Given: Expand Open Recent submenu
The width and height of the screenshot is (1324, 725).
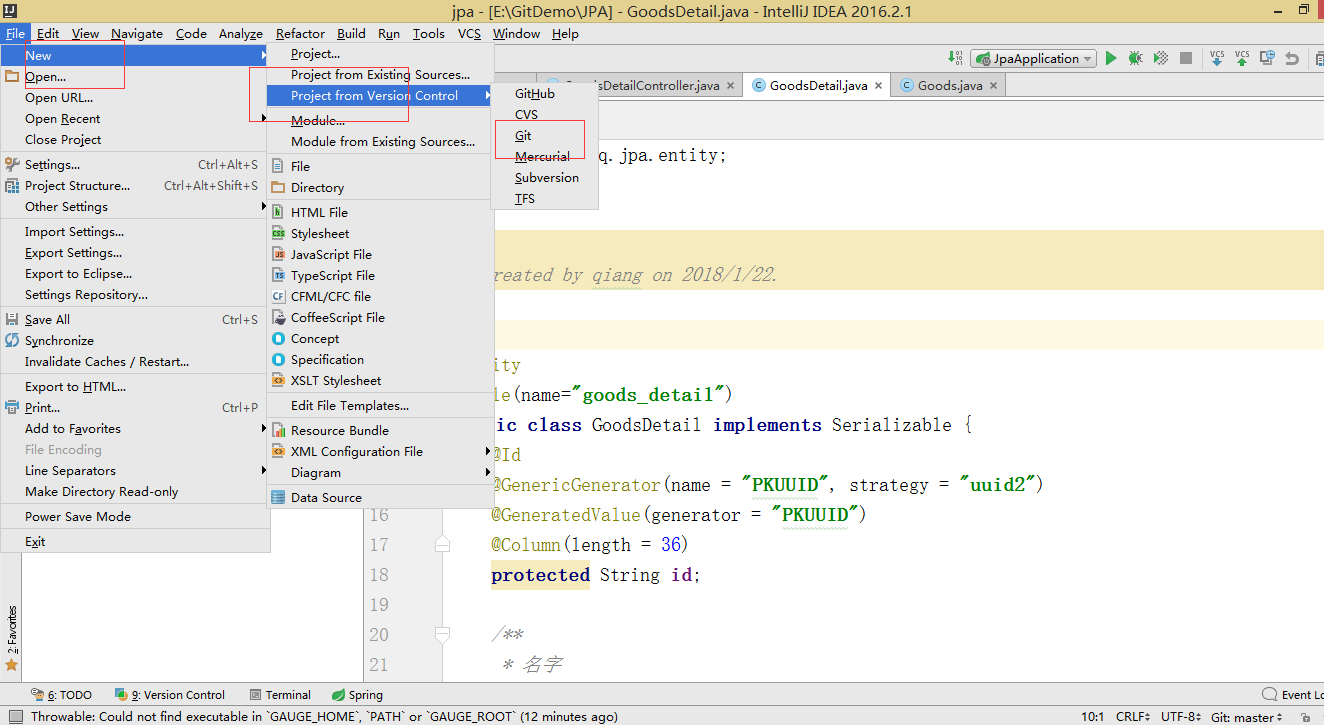Looking at the screenshot, I should (x=135, y=119).
